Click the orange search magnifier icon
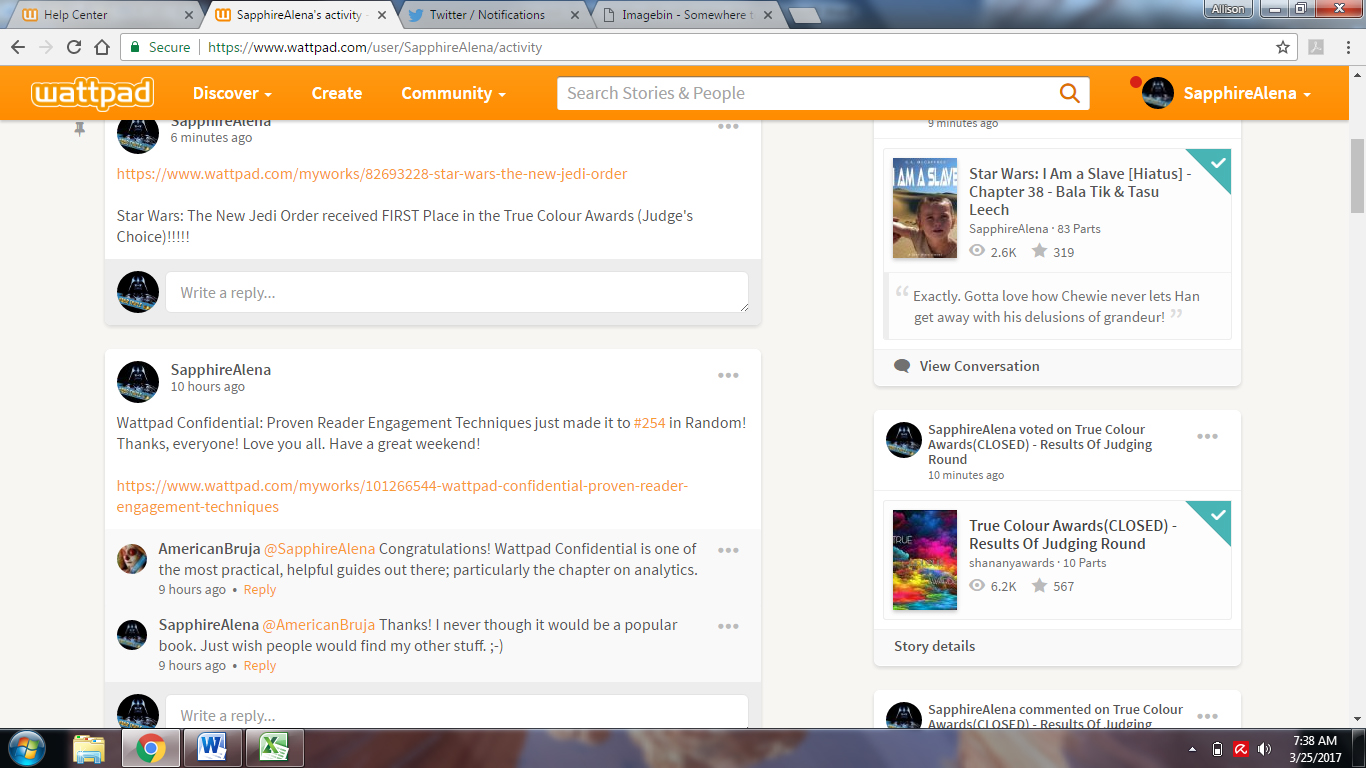The height and width of the screenshot is (768, 1366). pos(1069,93)
